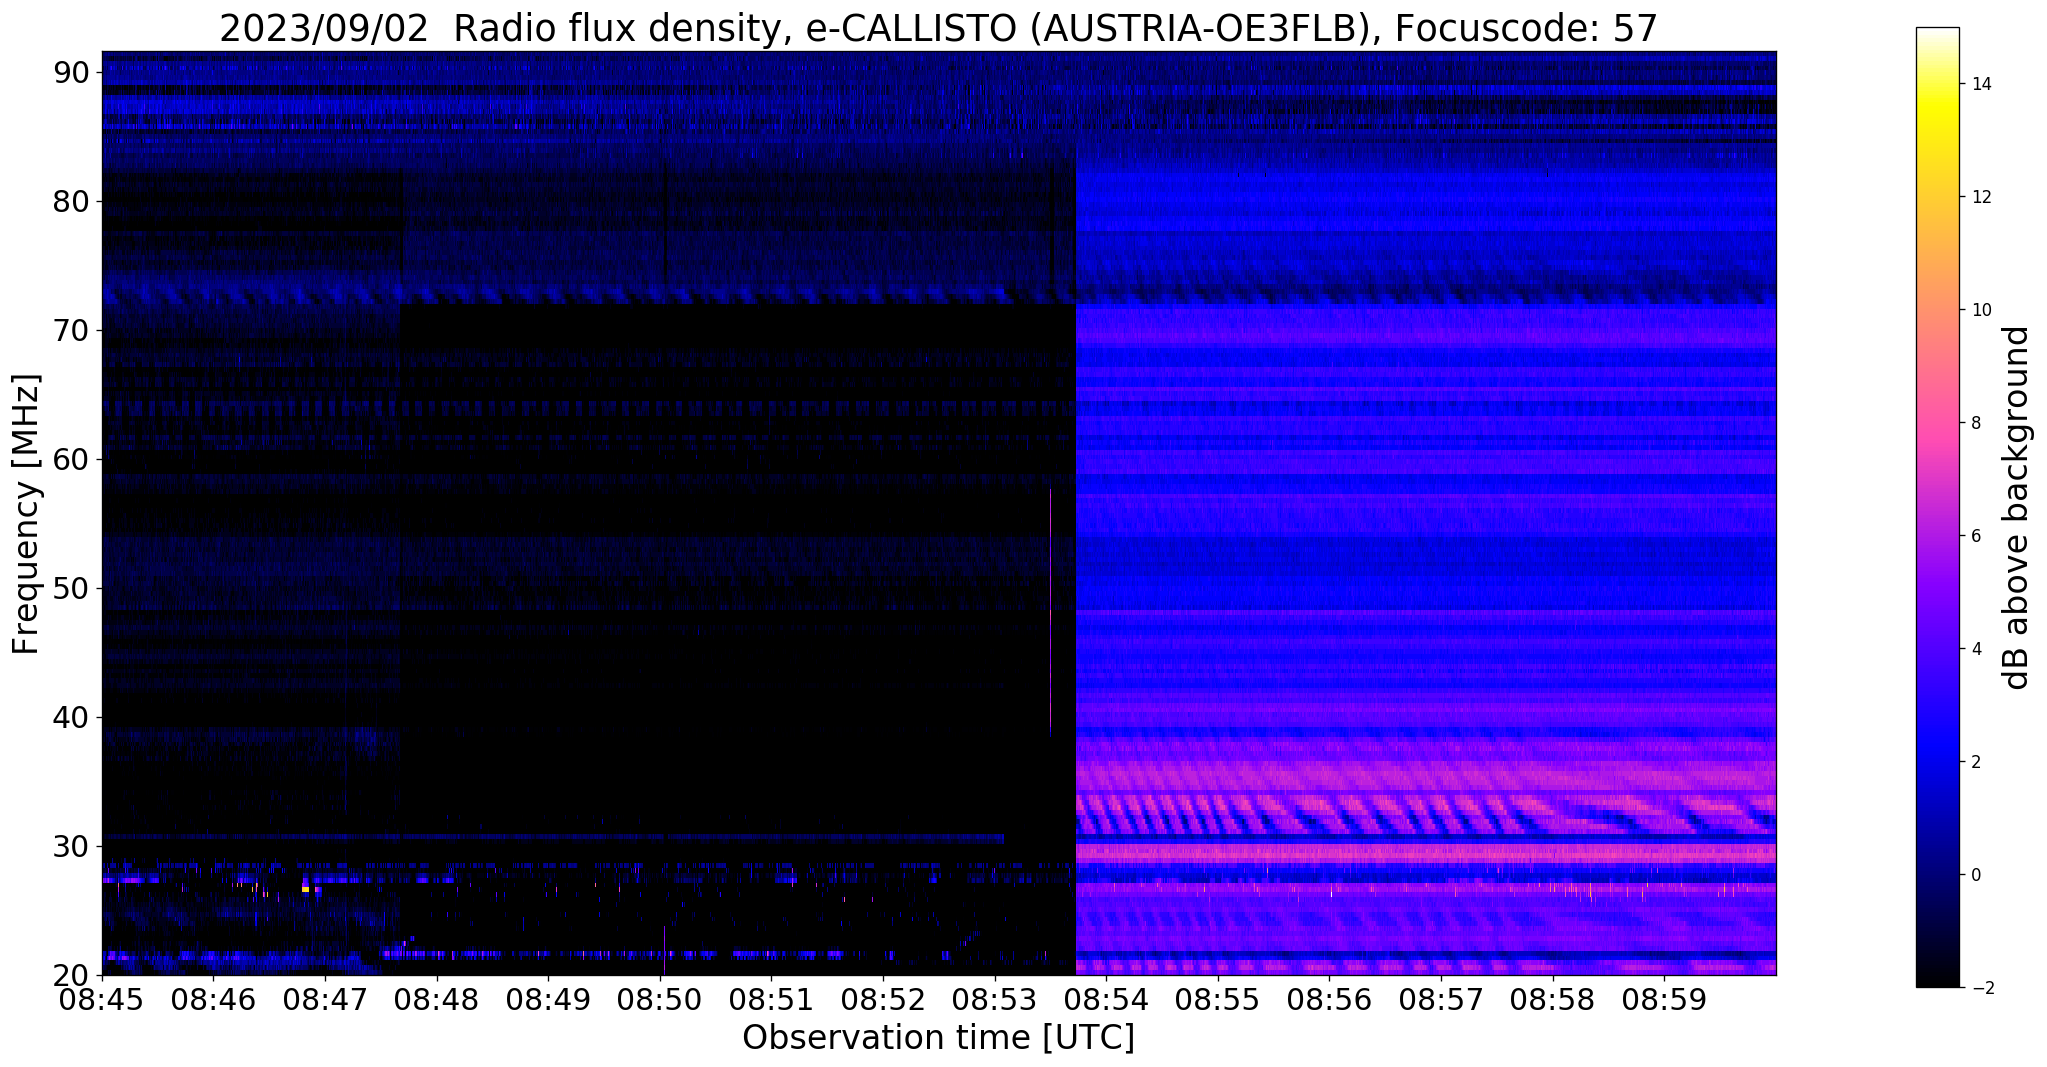Click the 08:50 time tick label
The height and width of the screenshot is (1067, 2047).
click(660, 999)
